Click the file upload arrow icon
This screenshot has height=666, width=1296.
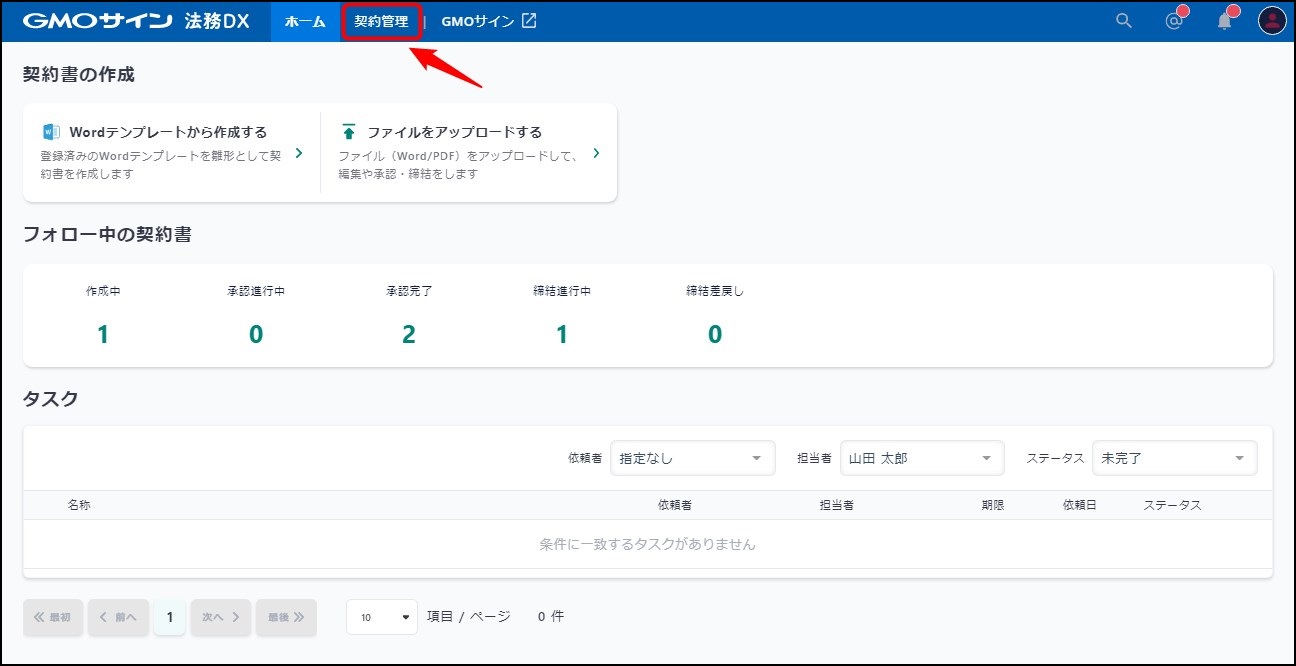click(349, 132)
